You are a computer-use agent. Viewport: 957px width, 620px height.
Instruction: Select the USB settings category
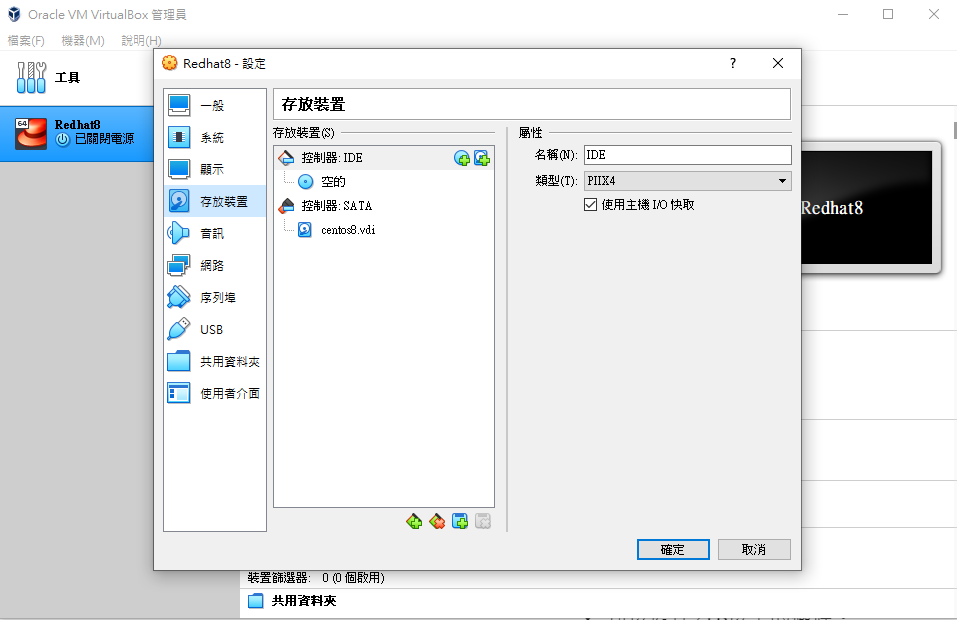click(213, 329)
